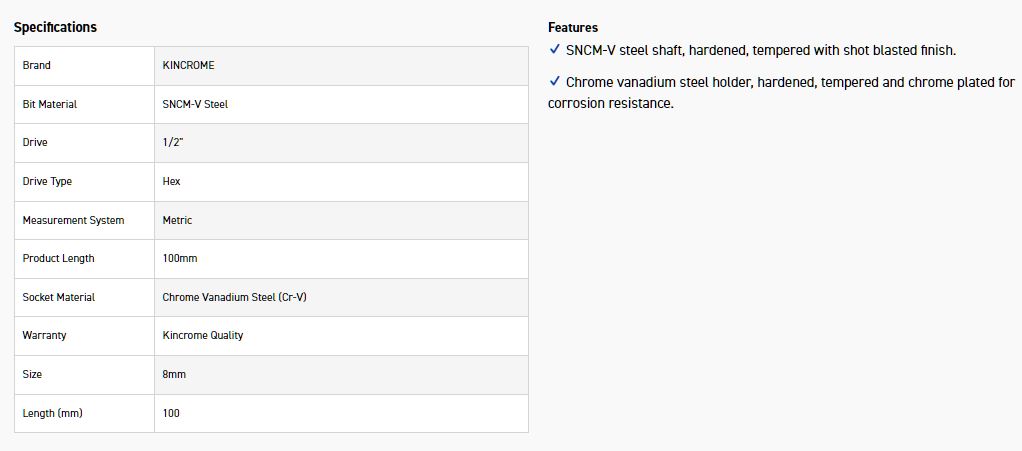Click the Drive Type label
The width and height of the screenshot is (1022, 451).
click(x=47, y=181)
